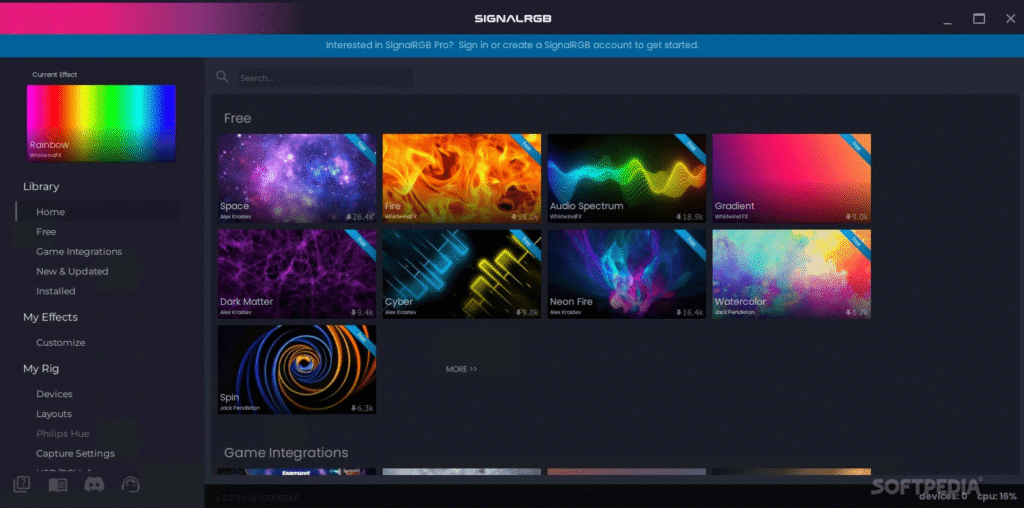
Task: Show Installed effects
Action: point(56,291)
